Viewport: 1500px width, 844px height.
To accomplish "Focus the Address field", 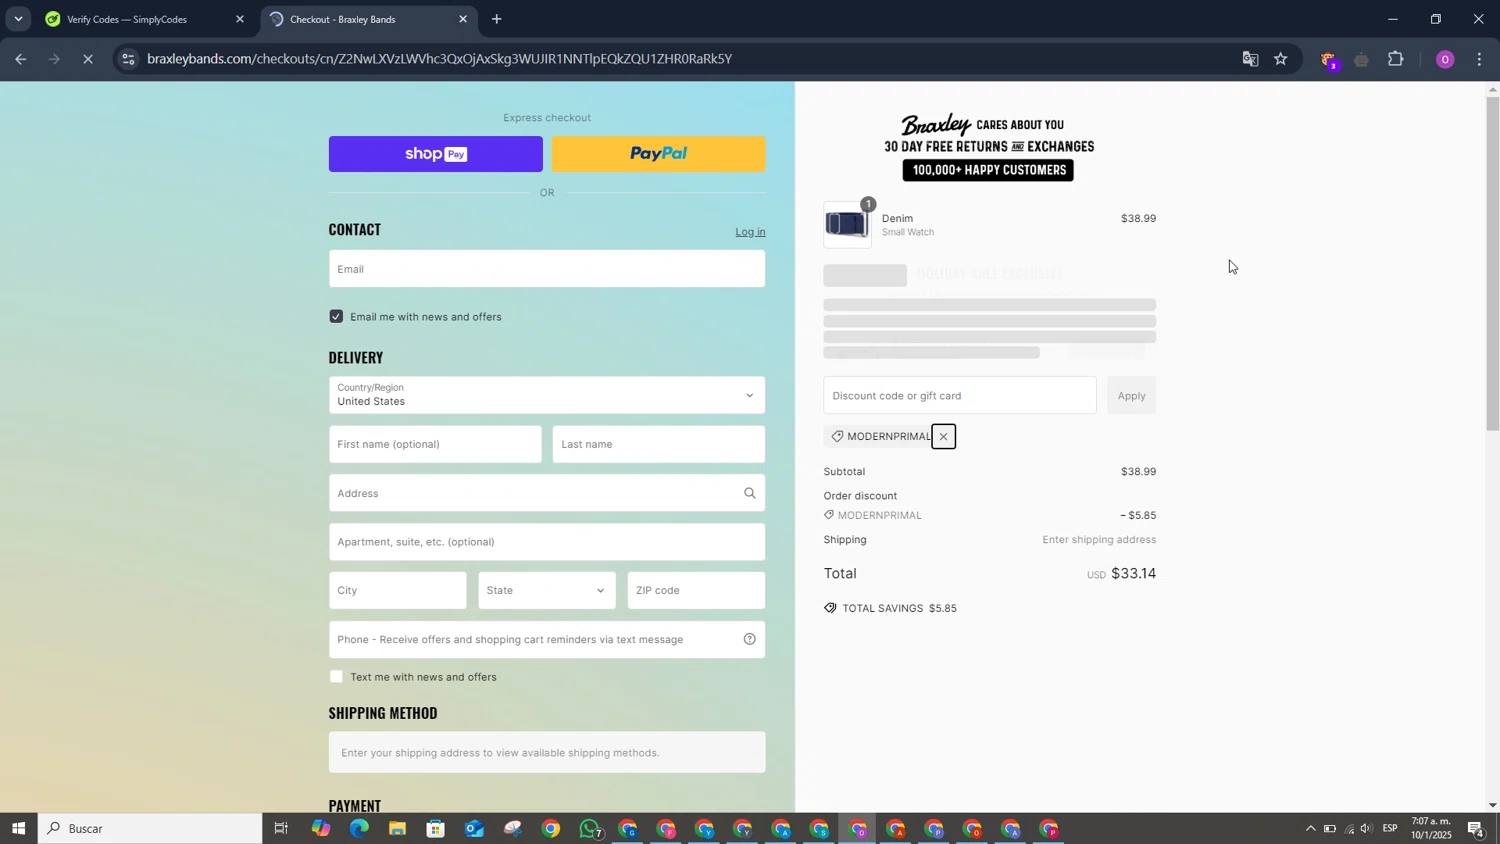I will 547,493.
